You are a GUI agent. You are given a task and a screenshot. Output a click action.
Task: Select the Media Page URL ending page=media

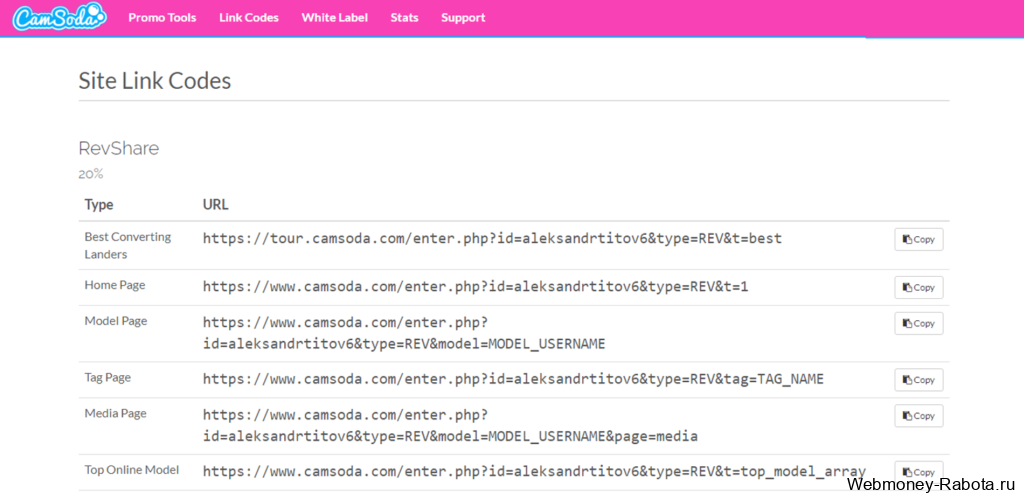[450, 425]
